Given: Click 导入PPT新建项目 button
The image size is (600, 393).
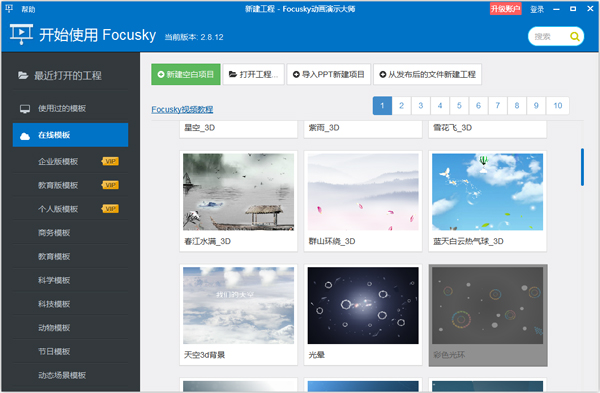Looking at the screenshot, I should tap(329, 74).
